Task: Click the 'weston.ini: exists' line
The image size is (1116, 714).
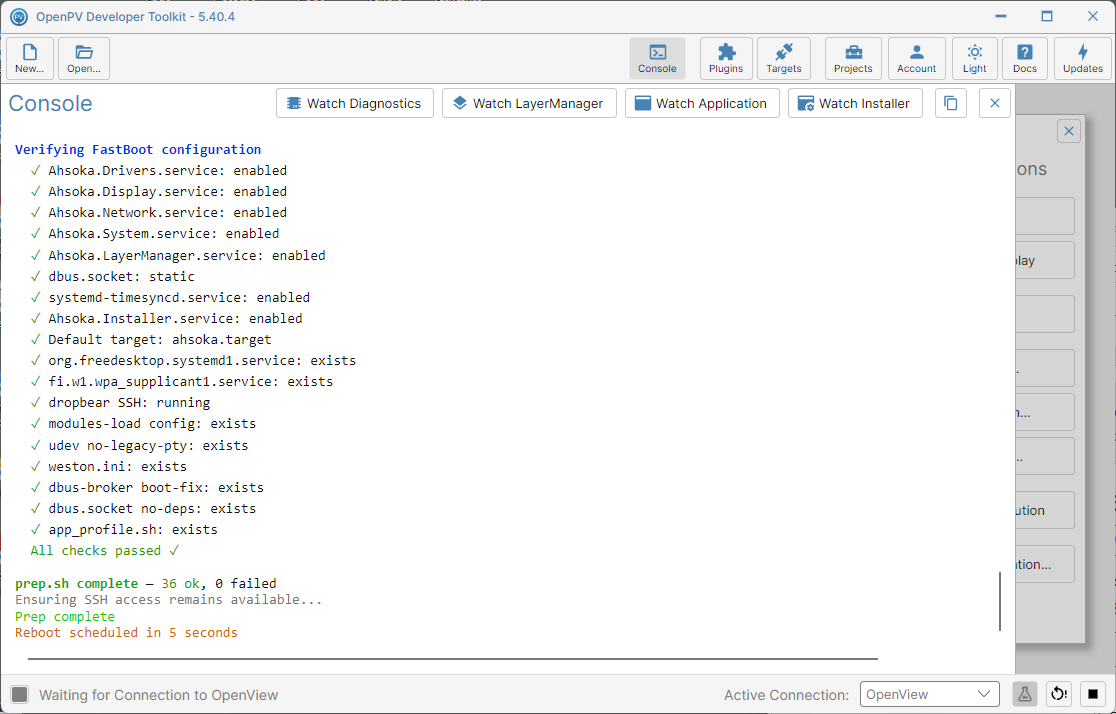Action: 110,467
